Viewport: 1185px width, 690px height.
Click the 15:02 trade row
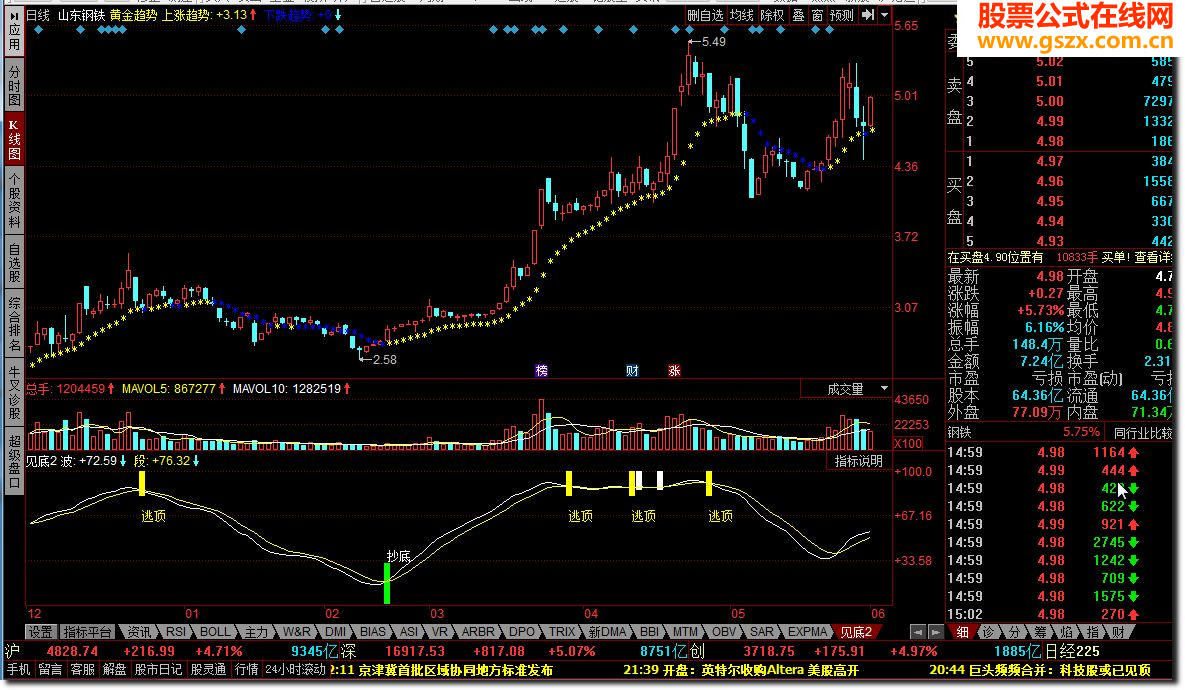coord(1060,614)
